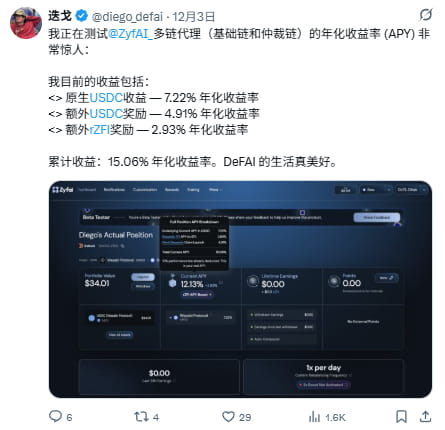Open the Zyfai dashboard screenshot image
445x430 pixels.
tap(240, 289)
